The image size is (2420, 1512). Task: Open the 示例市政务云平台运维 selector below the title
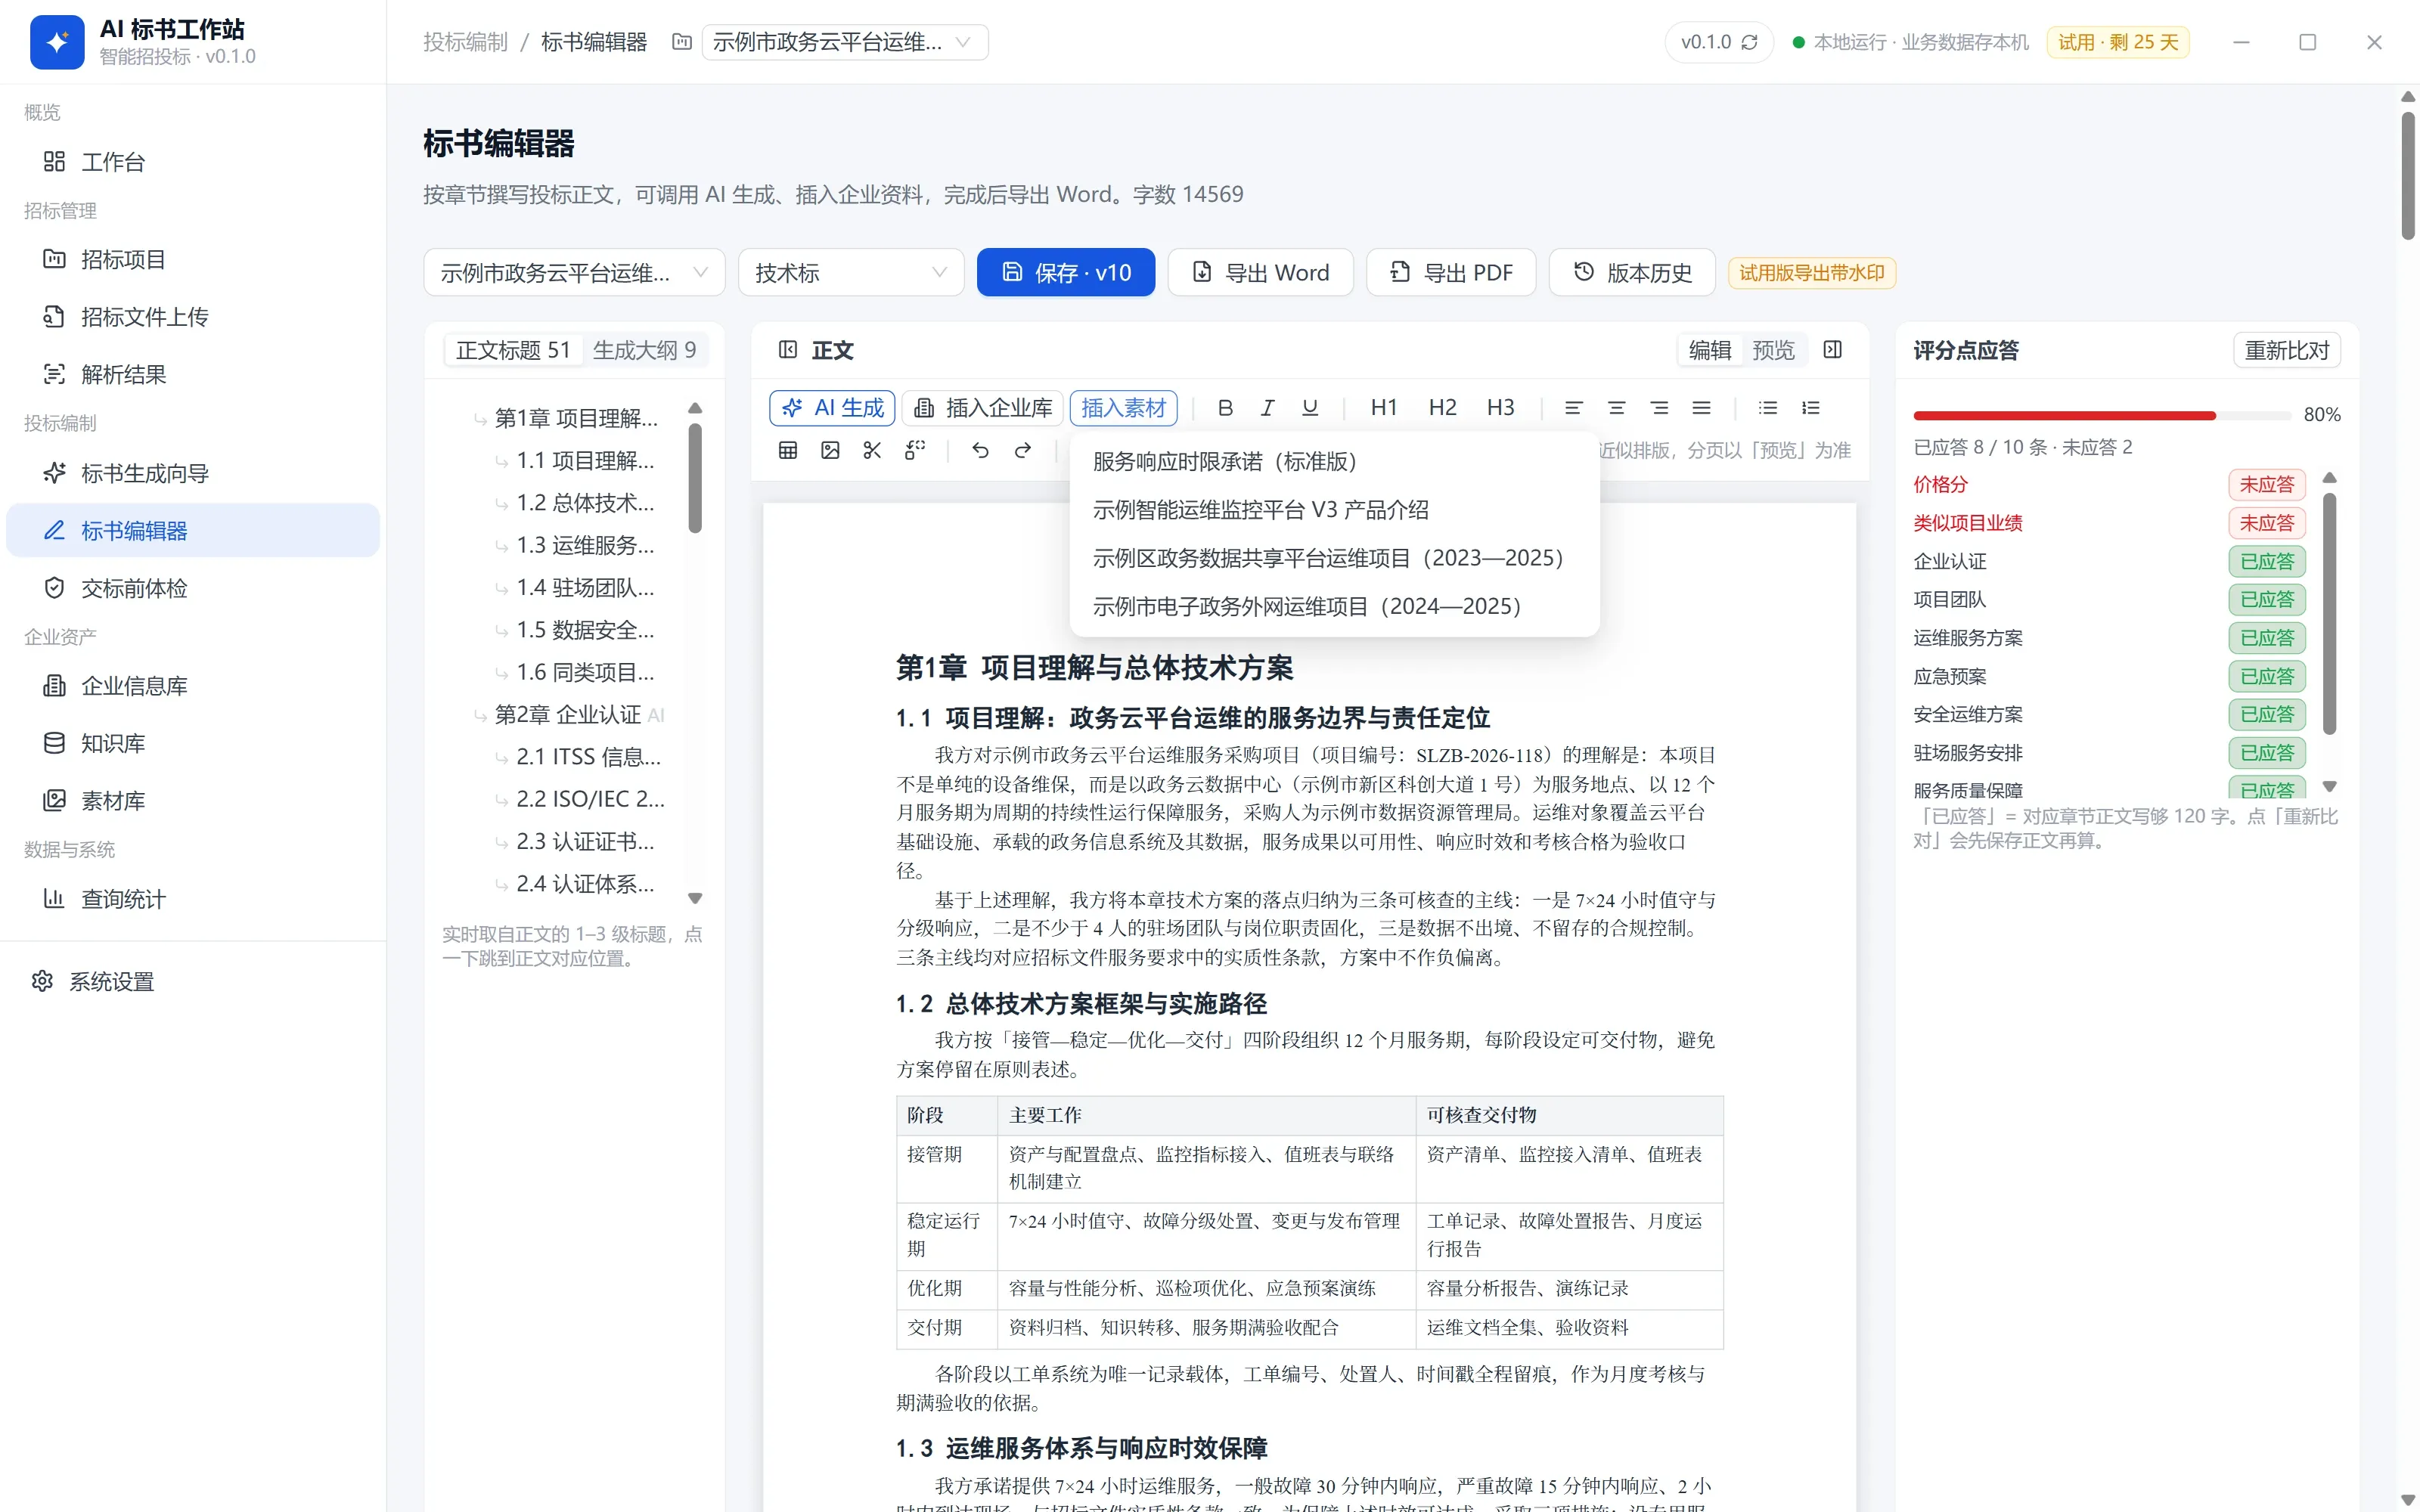[574, 273]
